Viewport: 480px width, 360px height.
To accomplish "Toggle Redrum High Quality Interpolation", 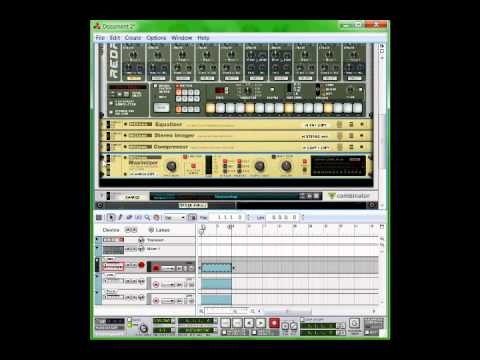I will (x=111, y=103).
